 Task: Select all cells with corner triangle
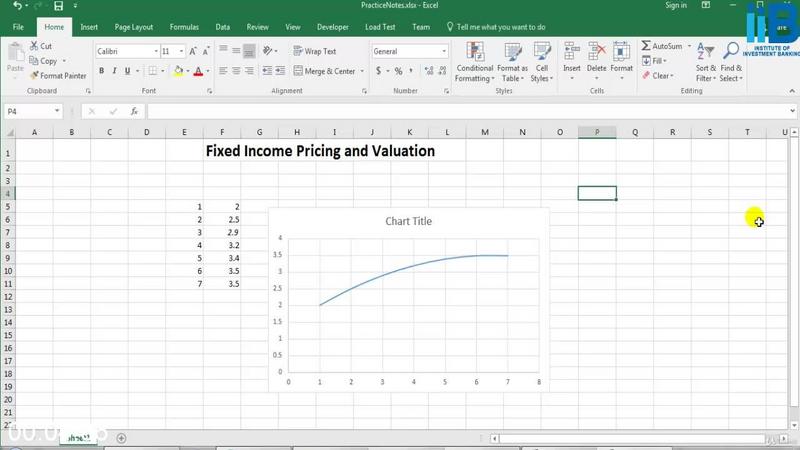tap(9, 132)
